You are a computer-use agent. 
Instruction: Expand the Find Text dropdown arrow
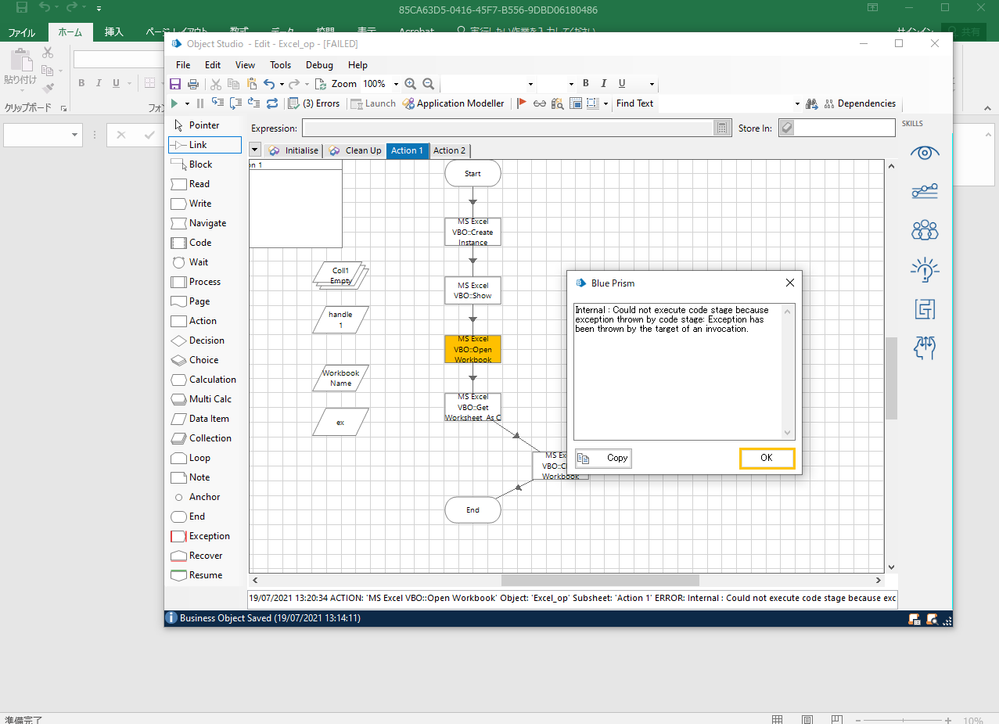click(796, 103)
